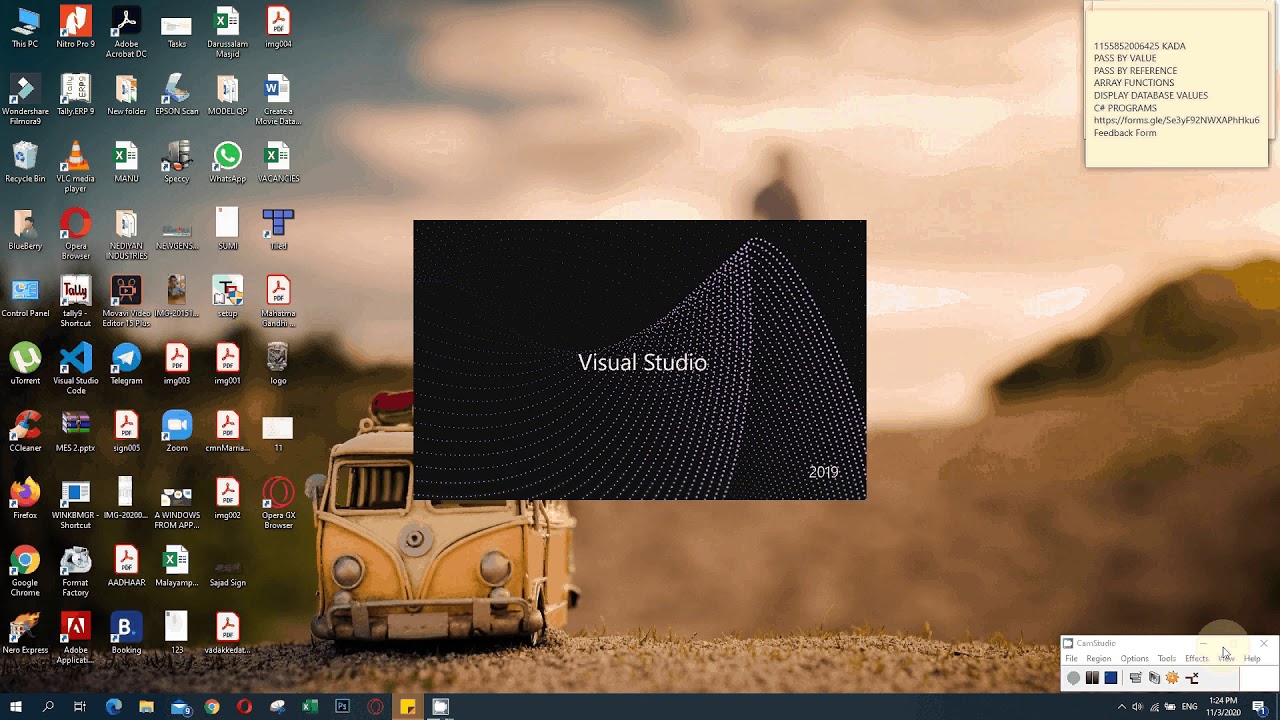Select the Format Factory desktop icon

click(x=76, y=570)
